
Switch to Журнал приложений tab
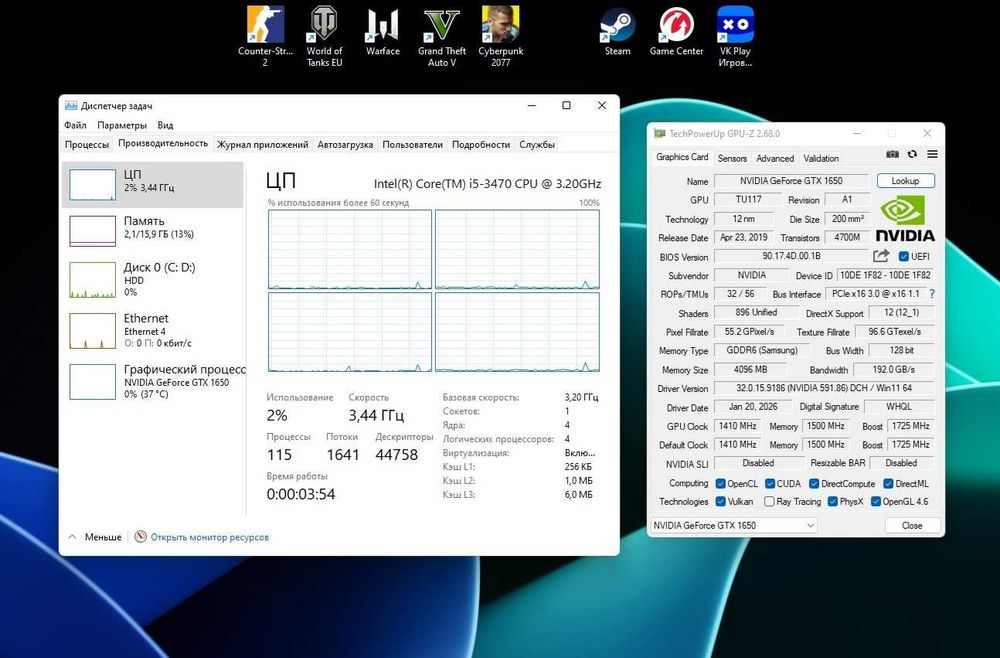[x=263, y=145]
